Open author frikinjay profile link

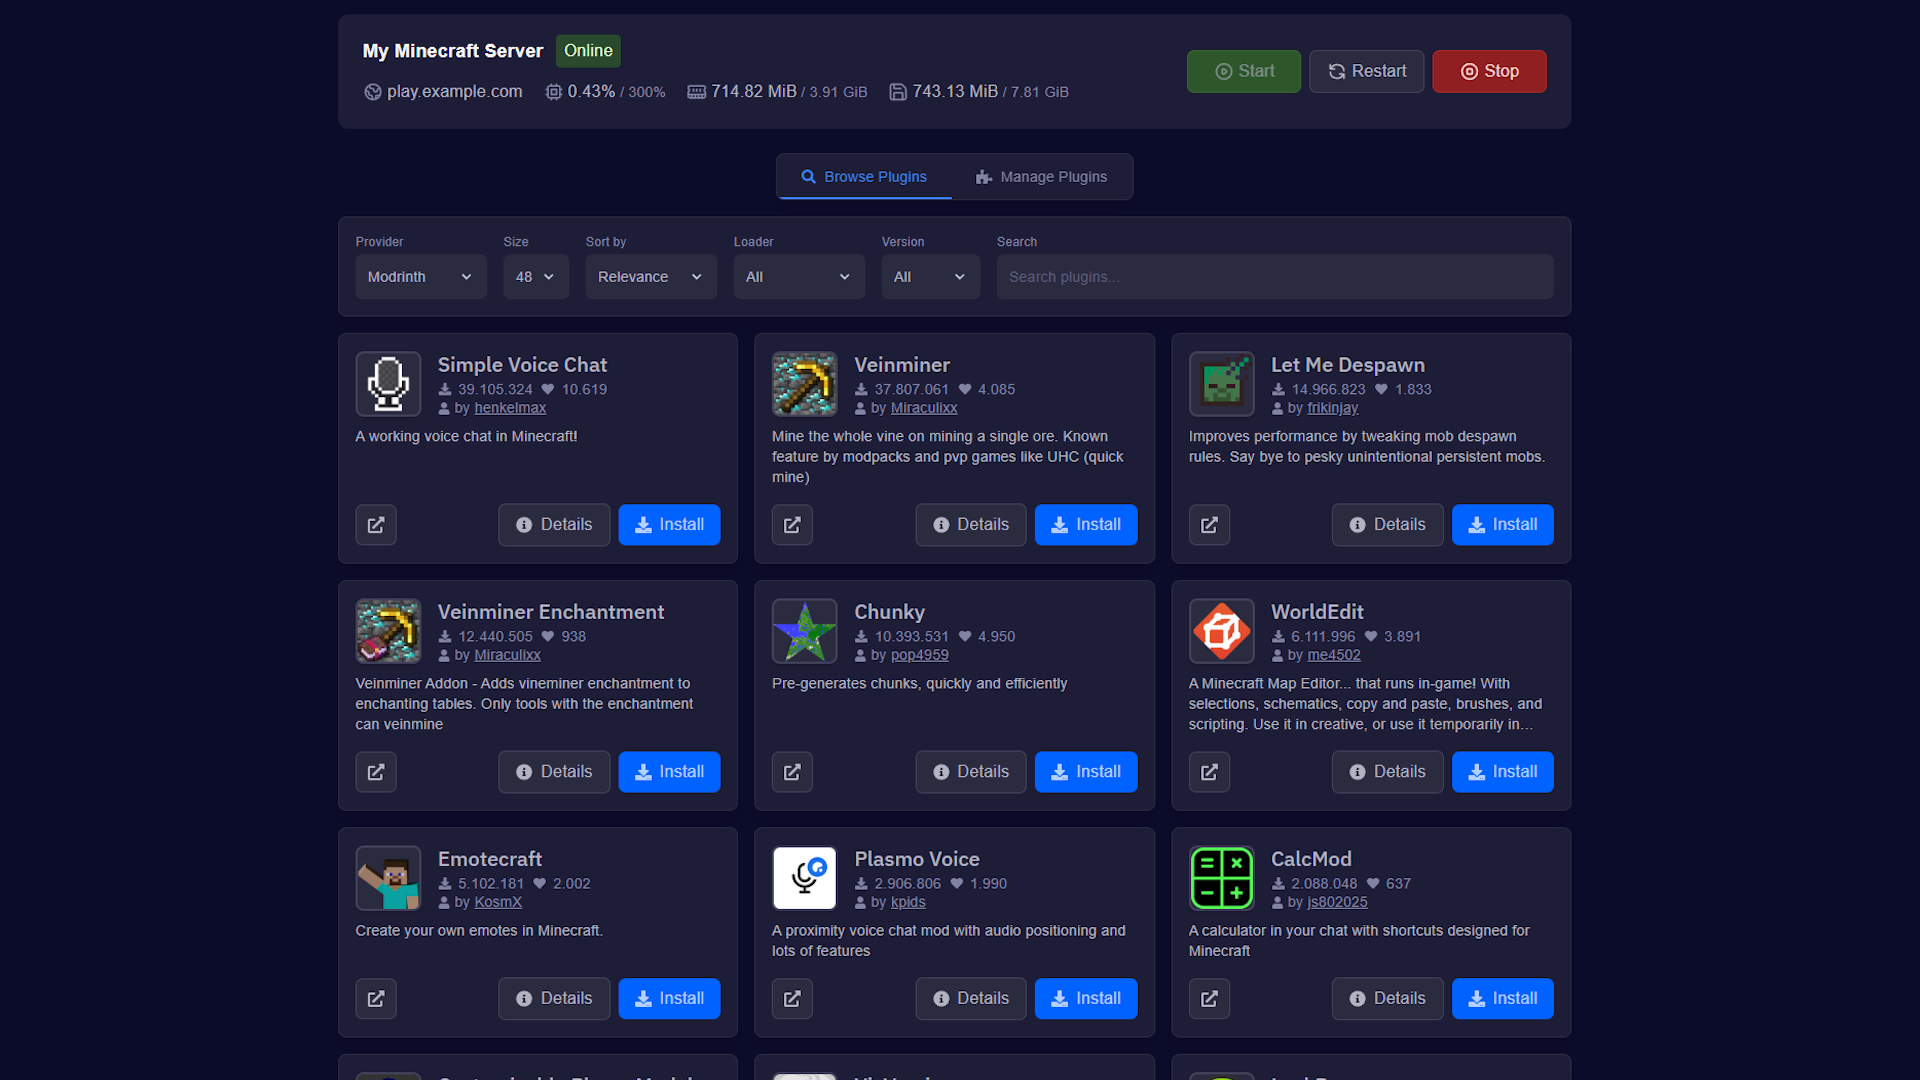1332,408
